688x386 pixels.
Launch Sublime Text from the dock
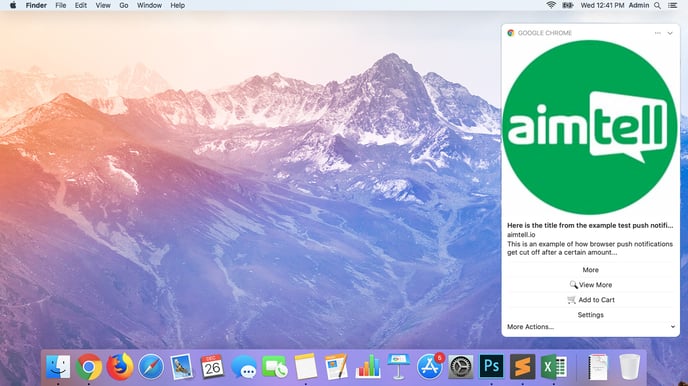tap(522, 366)
